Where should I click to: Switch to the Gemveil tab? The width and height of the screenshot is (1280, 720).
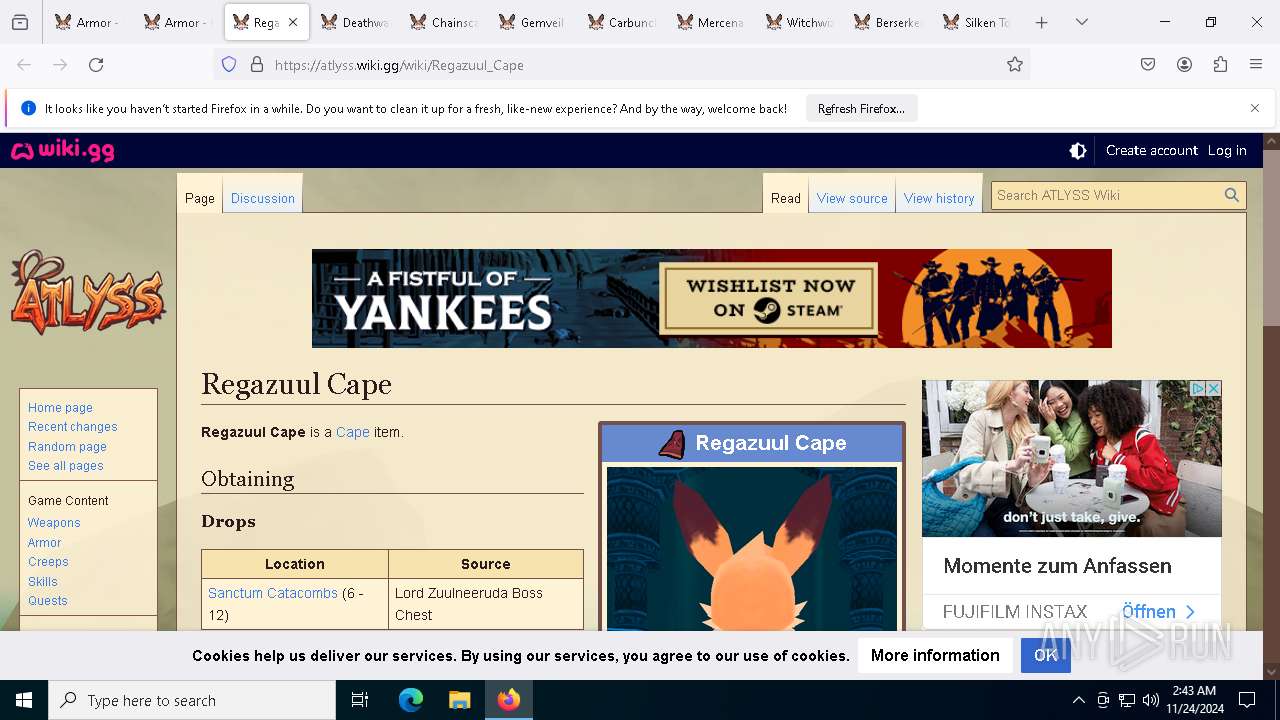(532, 22)
